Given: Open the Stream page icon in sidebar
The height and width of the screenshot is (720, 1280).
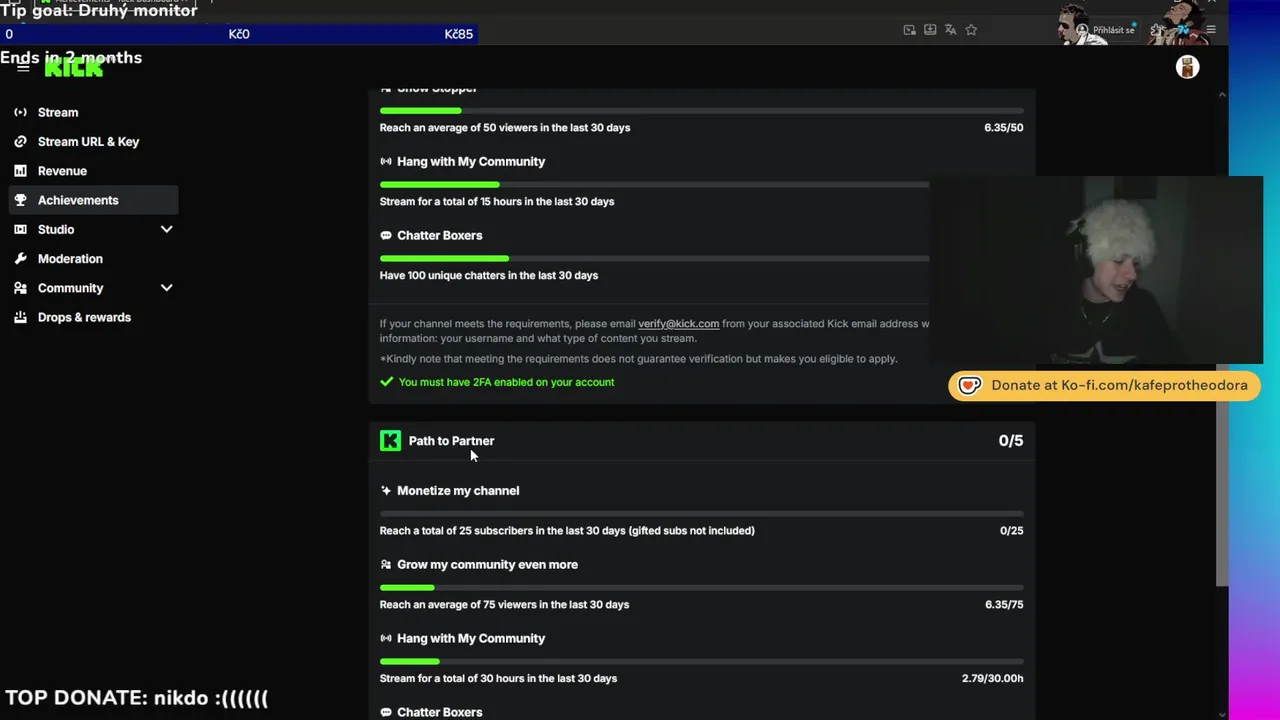Looking at the screenshot, I should coord(20,112).
